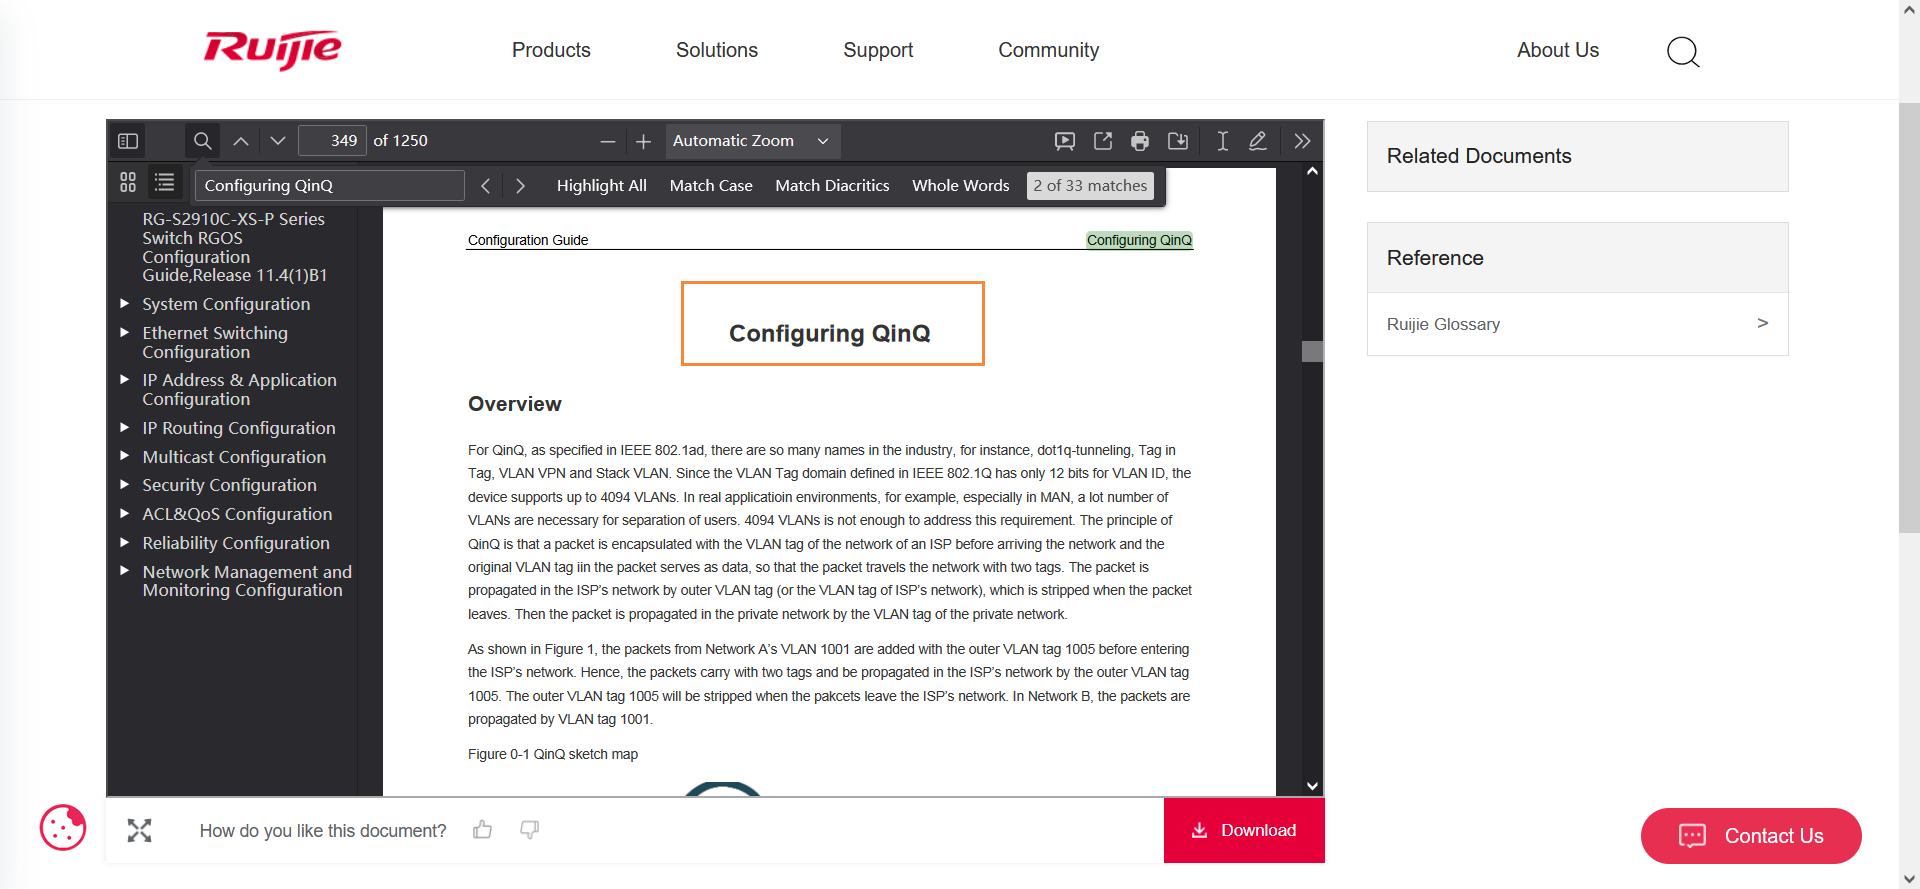Expand Multicast Configuration outline item
The height and width of the screenshot is (889, 1920).
[125, 456]
